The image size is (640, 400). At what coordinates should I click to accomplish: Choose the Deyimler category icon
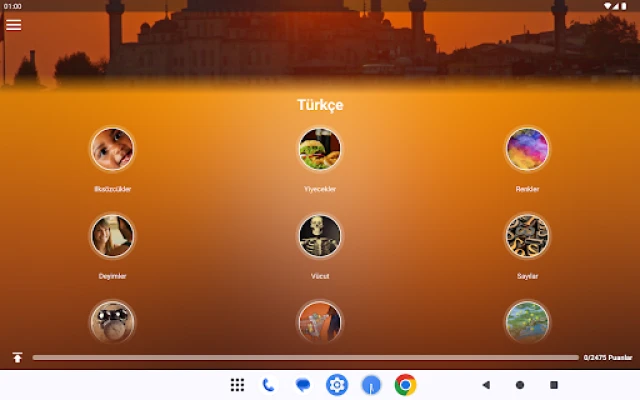(112, 236)
